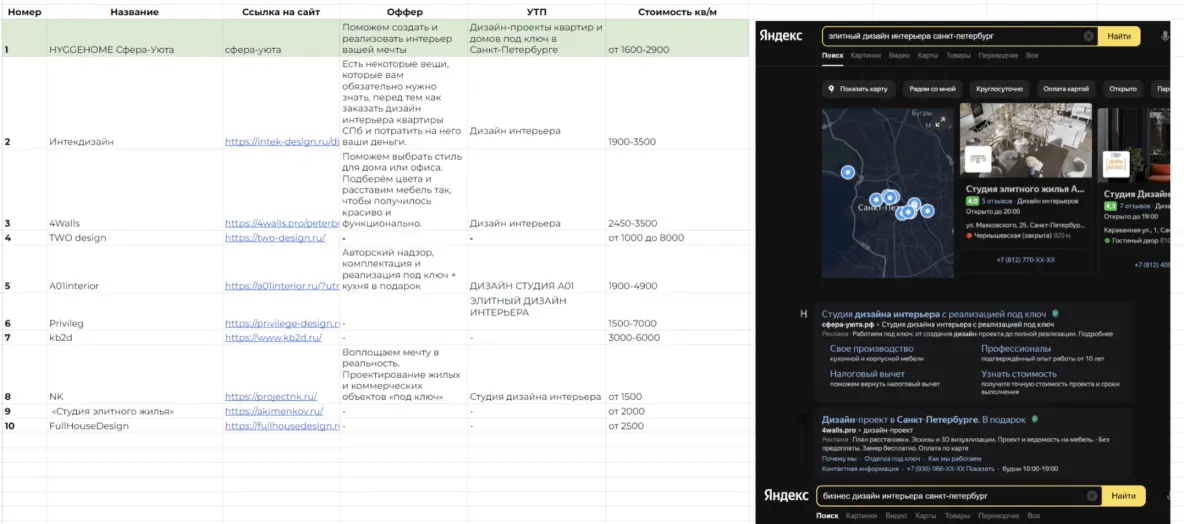Viewport: 1184px width, 524px height.
Task: Select the 'Стоимость кв/м' header cell
Action: point(679,12)
